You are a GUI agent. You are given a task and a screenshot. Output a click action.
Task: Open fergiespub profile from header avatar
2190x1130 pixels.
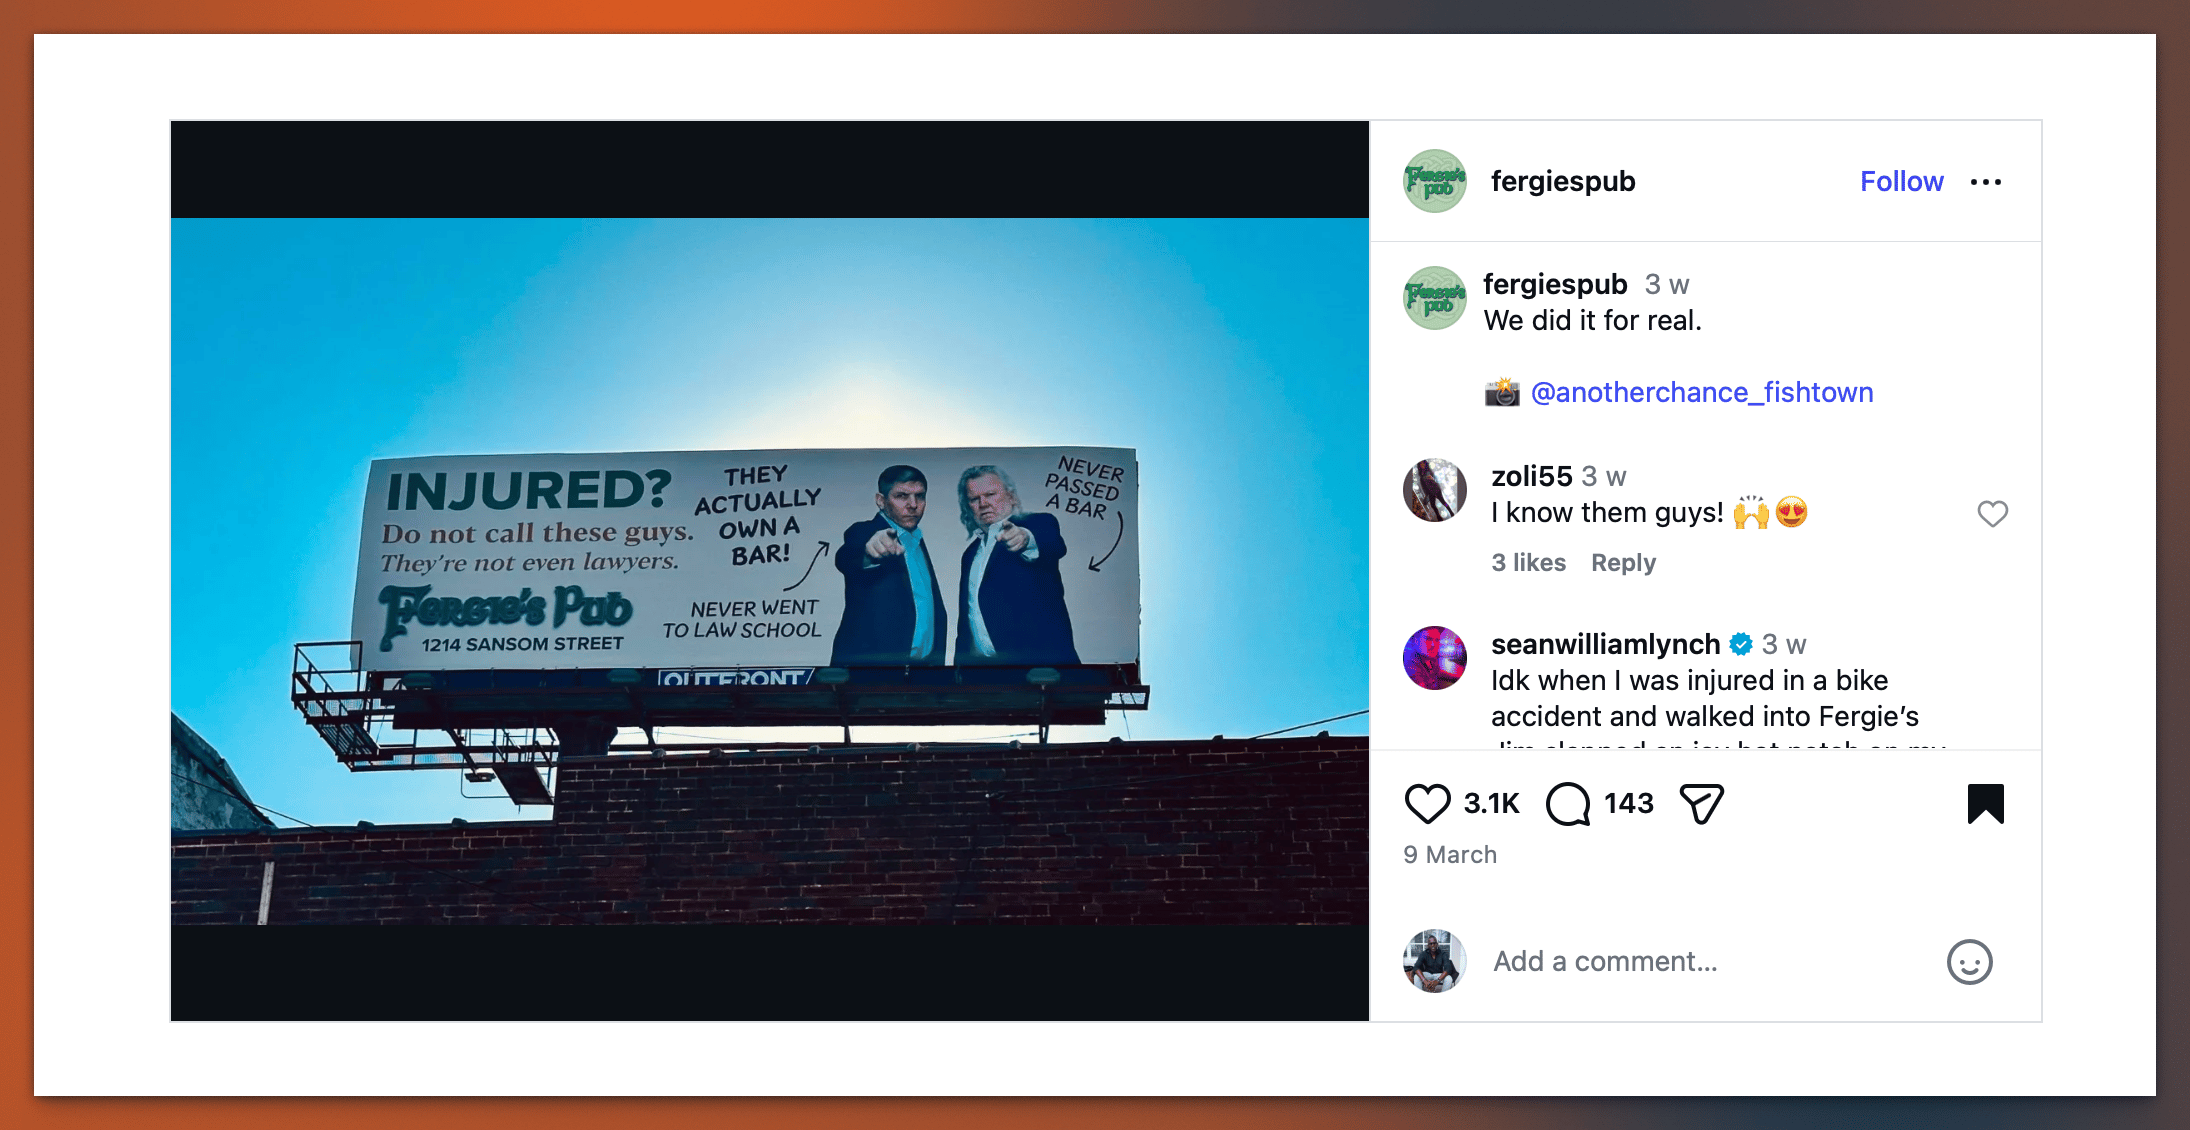coord(1435,181)
